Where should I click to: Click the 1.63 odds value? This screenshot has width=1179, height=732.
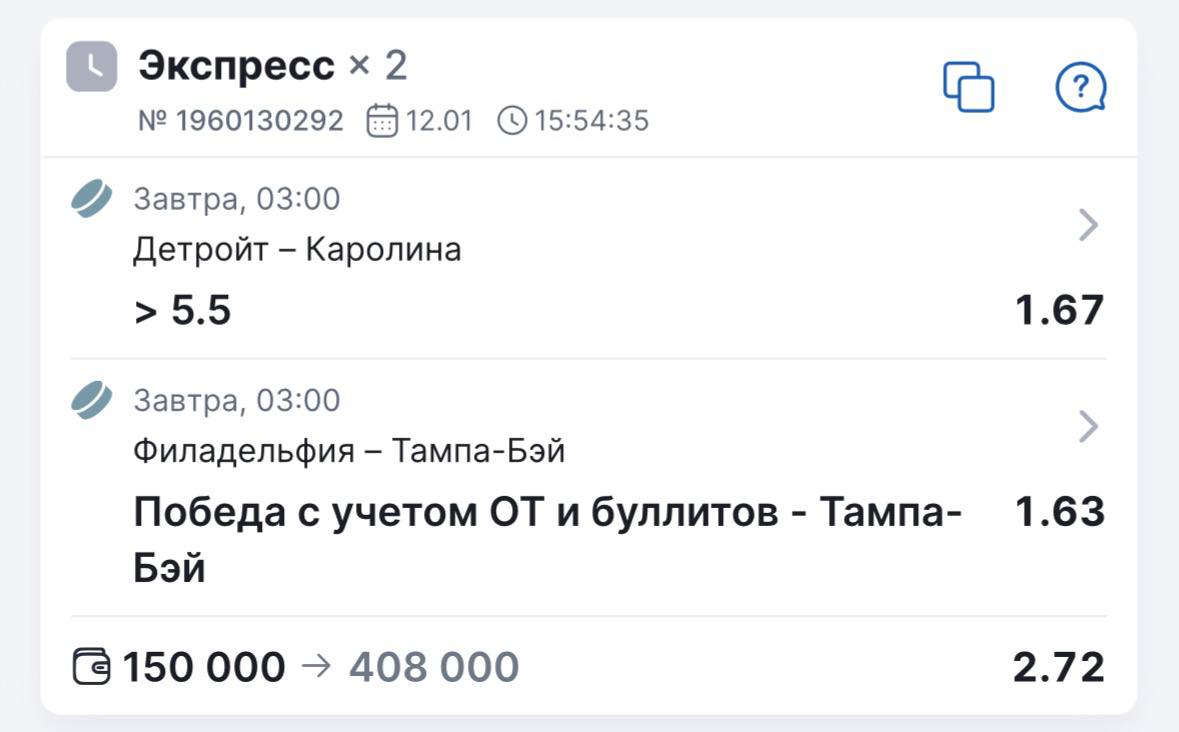[1059, 512]
